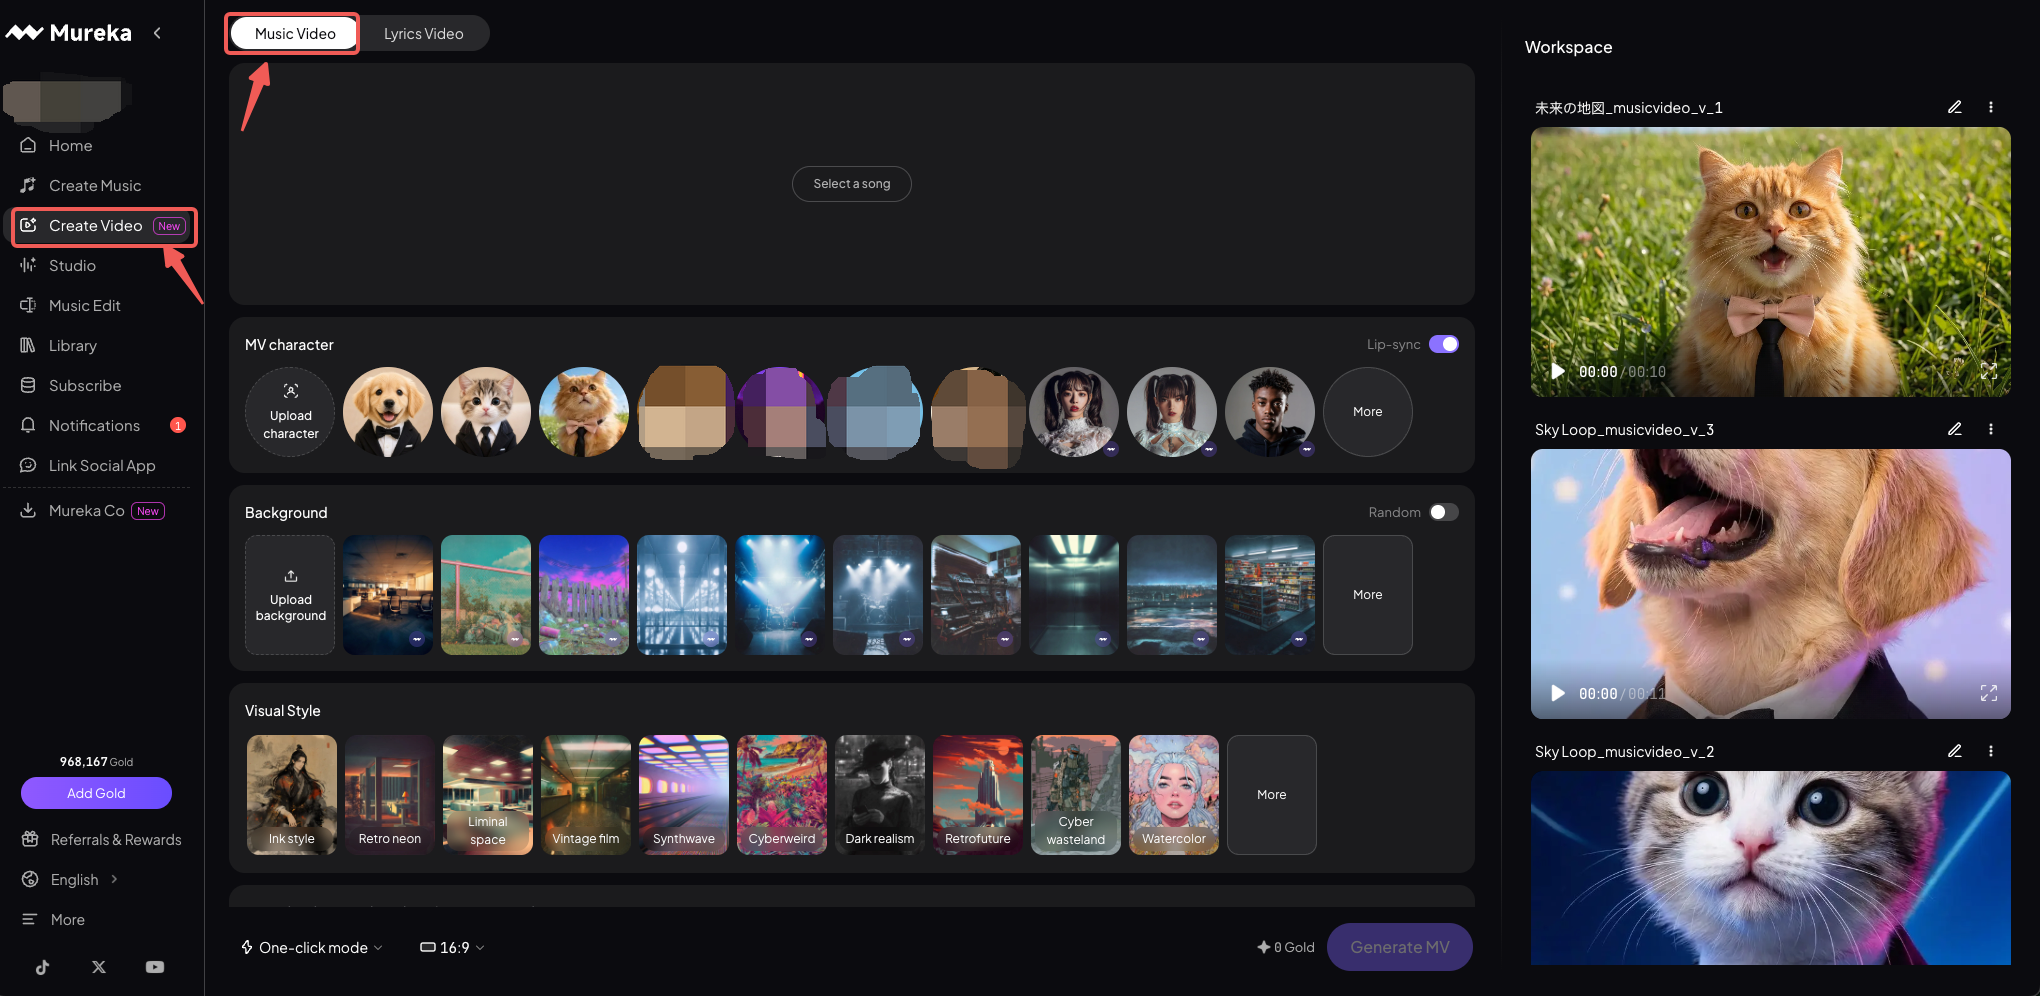Image resolution: width=2040 pixels, height=996 pixels.
Task: Show more MV characters
Action: pyautogui.click(x=1367, y=412)
